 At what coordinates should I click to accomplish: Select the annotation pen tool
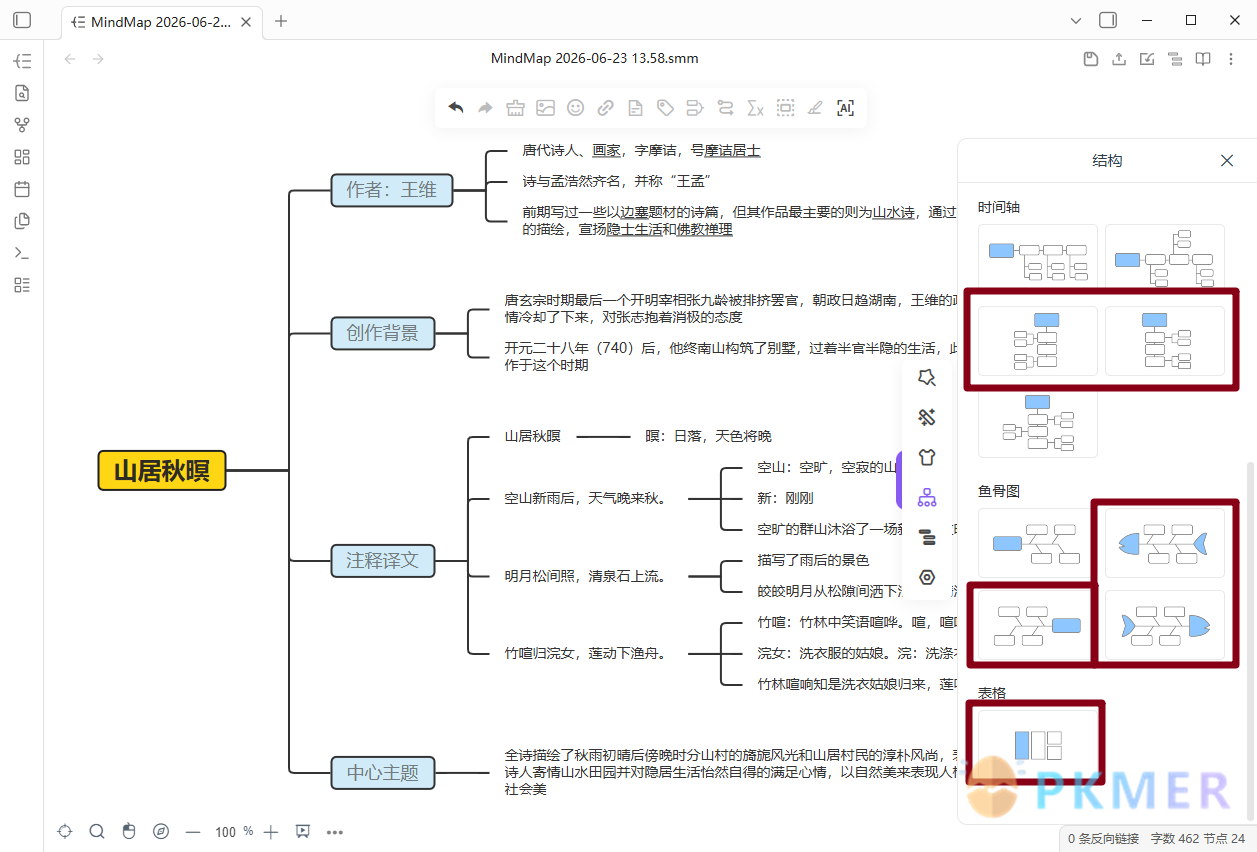(815, 108)
